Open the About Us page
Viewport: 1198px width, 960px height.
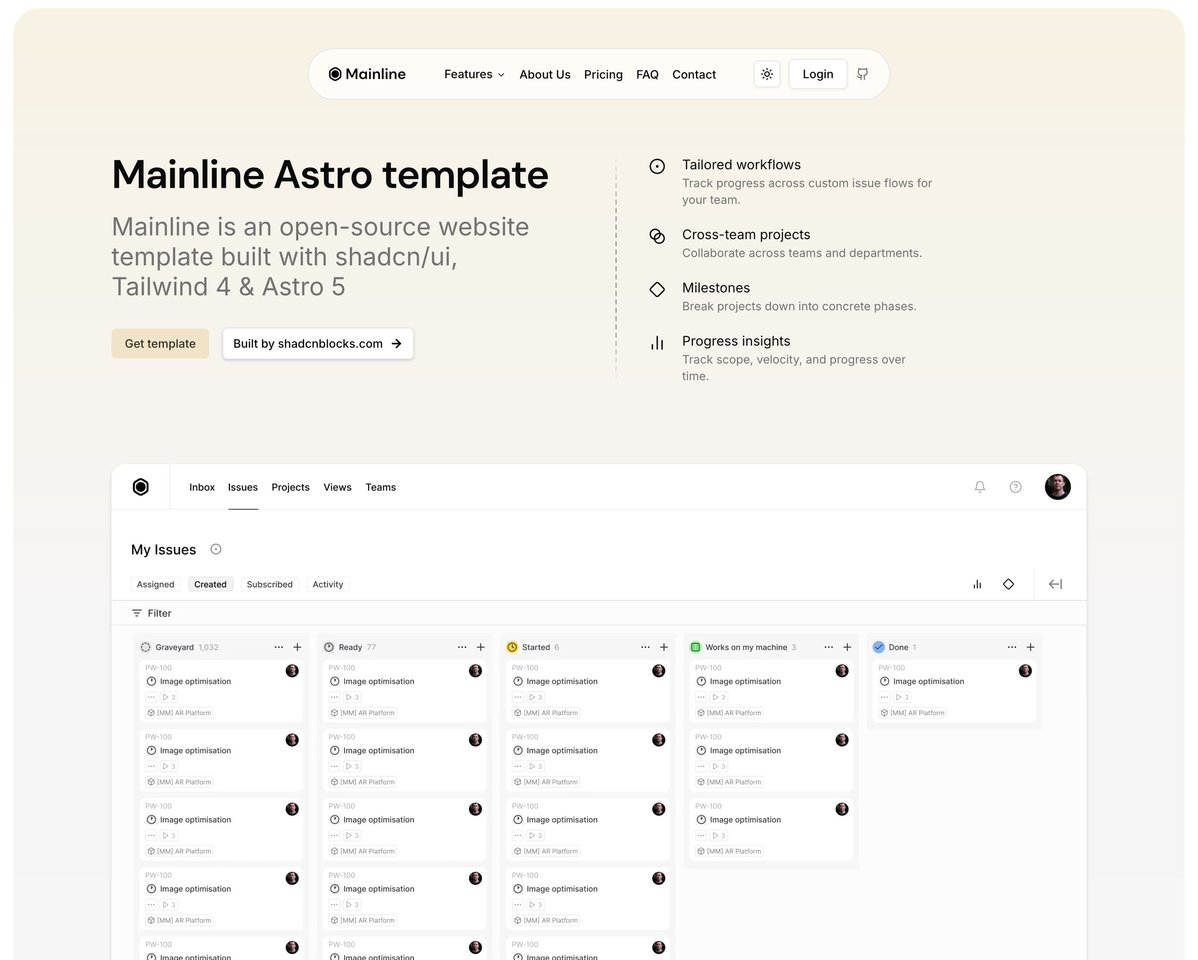click(x=545, y=74)
